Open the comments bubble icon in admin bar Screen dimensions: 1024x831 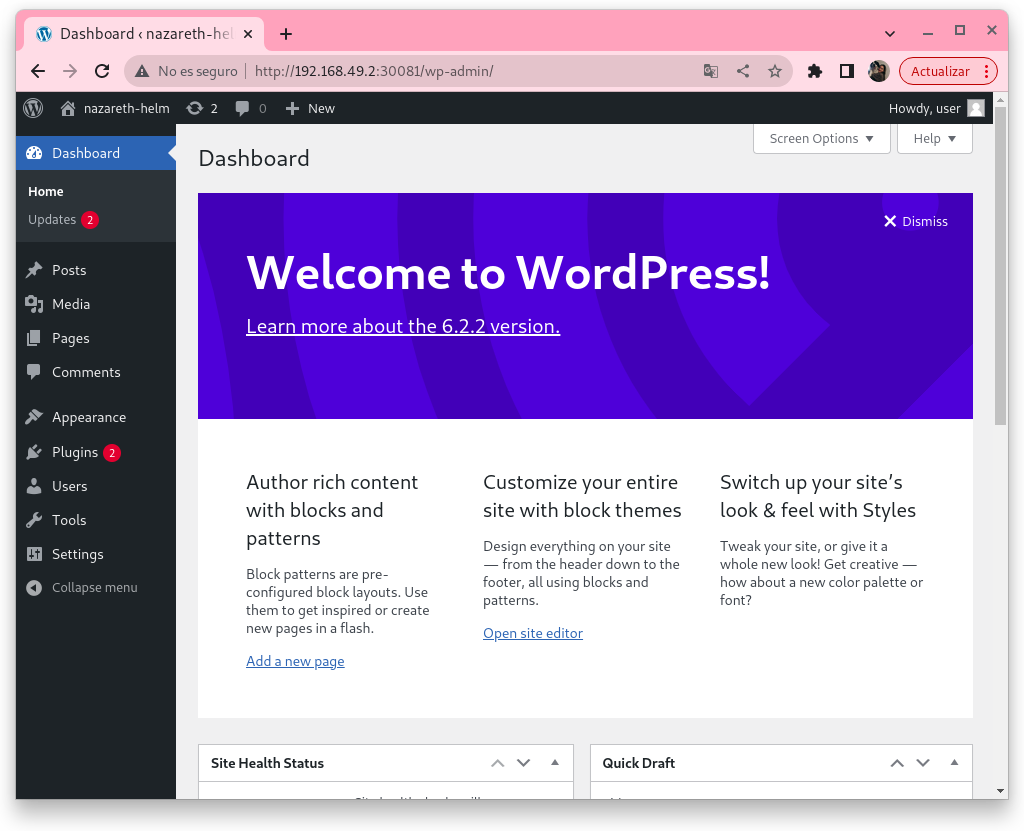pyautogui.click(x=242, y=108)
